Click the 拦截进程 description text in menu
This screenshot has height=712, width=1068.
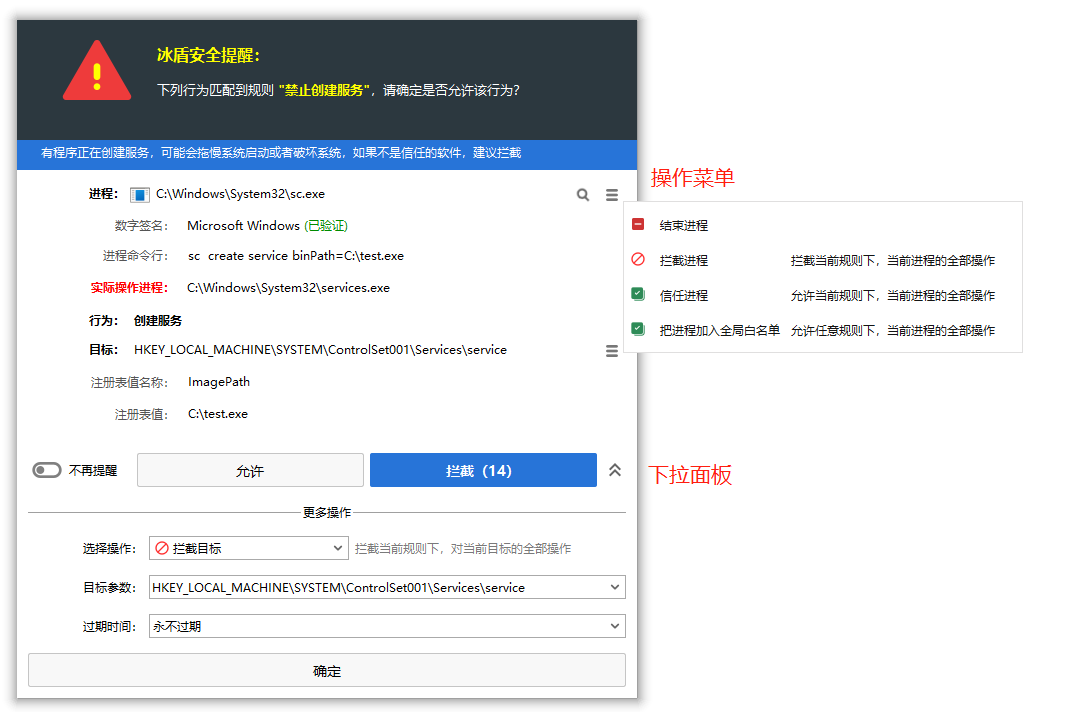click(892, 260)
